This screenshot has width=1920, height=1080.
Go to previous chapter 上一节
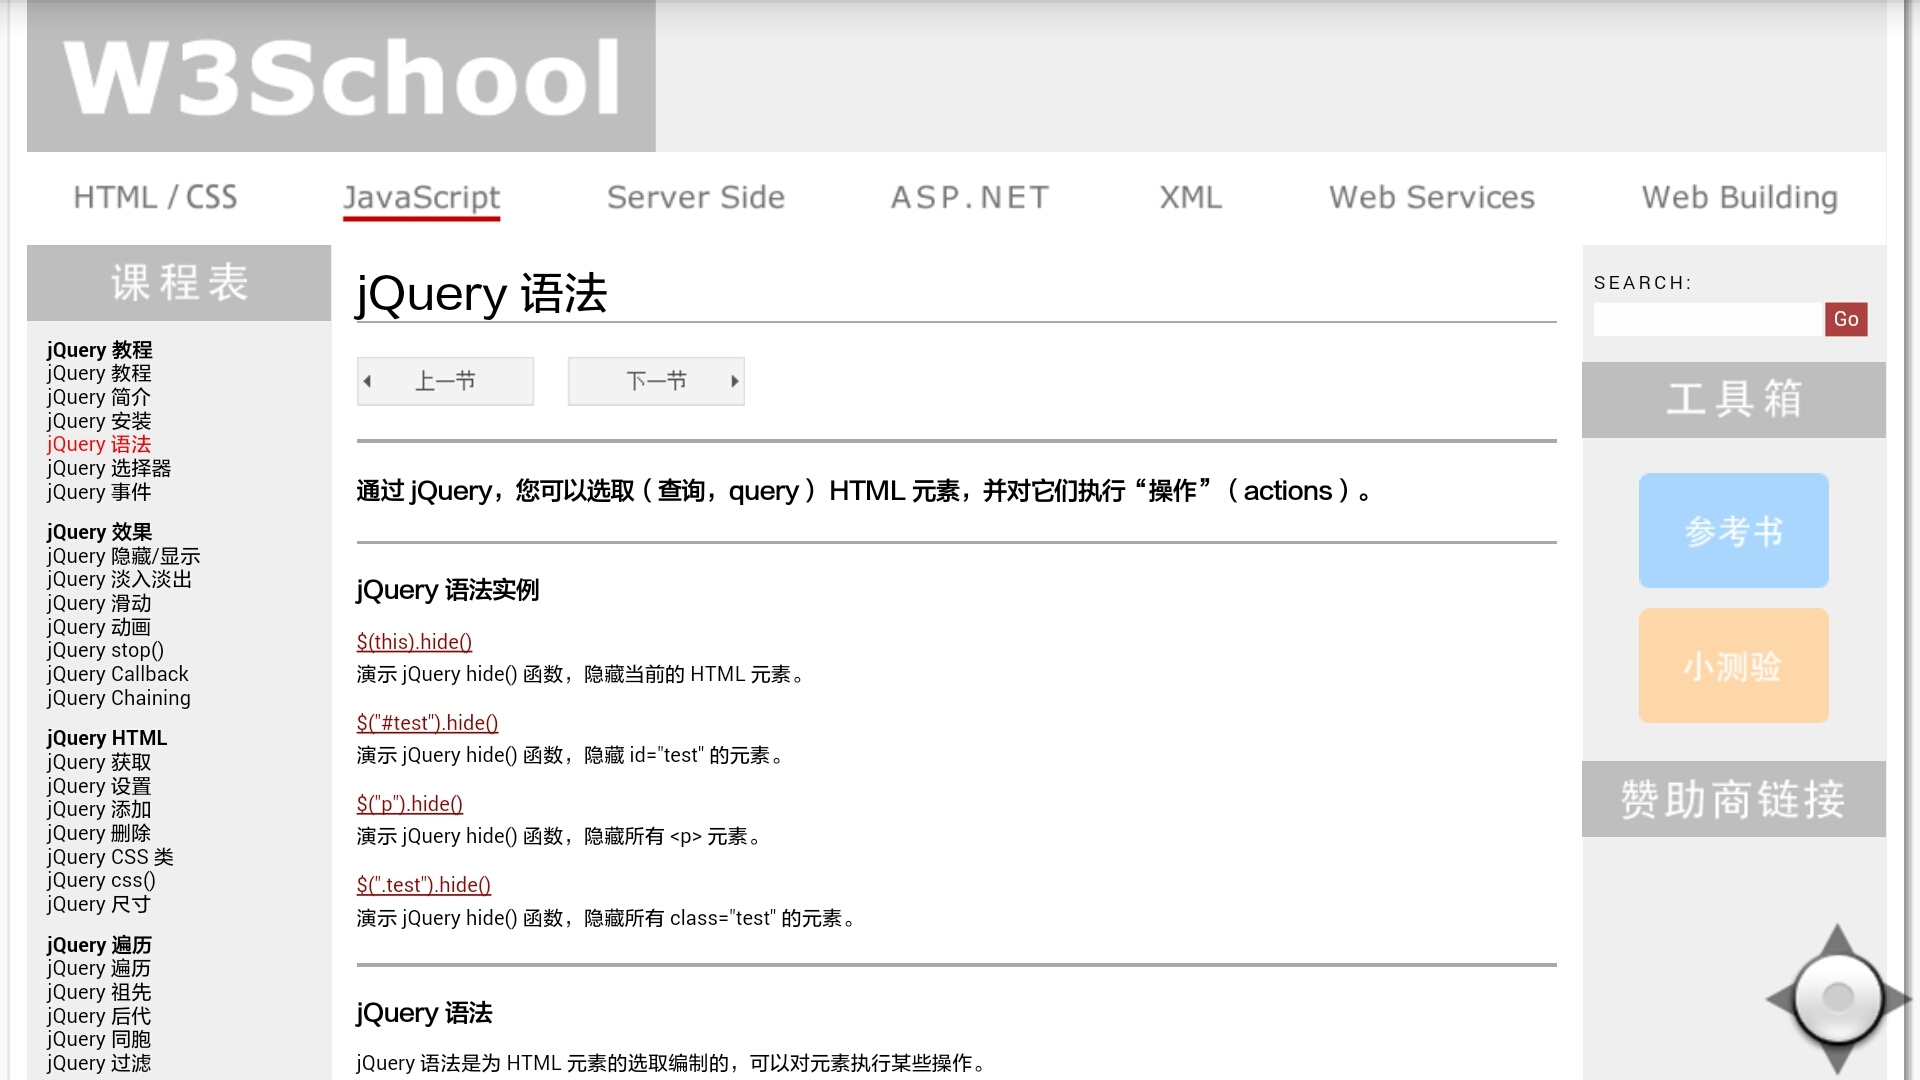click(445, 381)
